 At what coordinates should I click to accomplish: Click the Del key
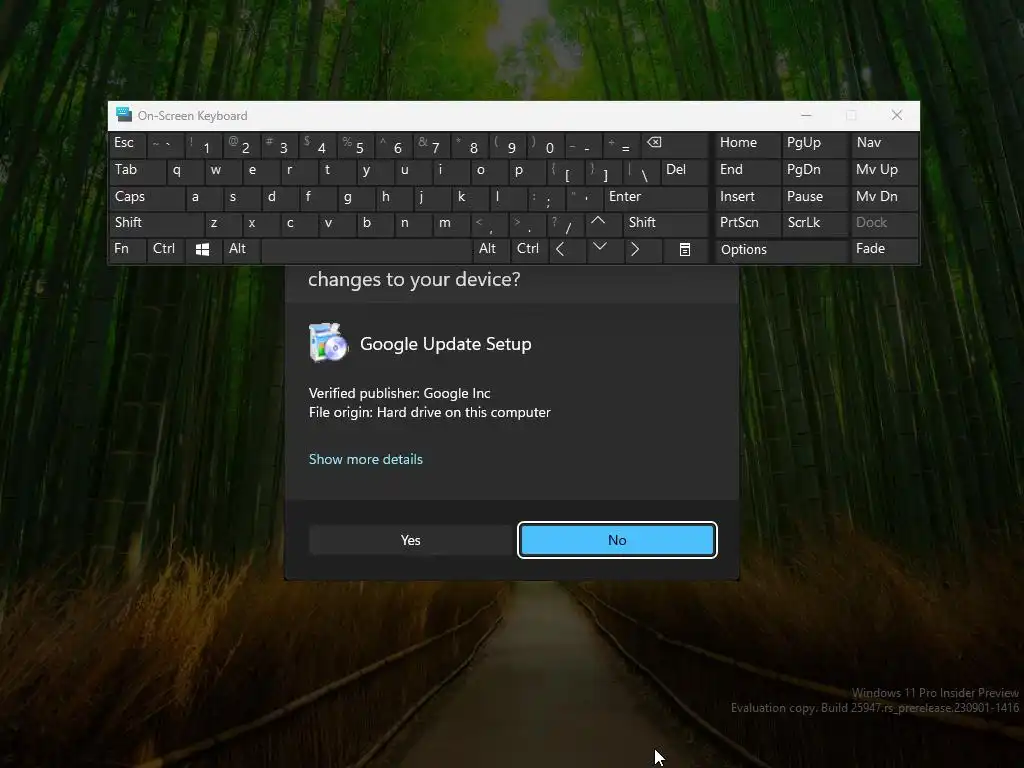click(684, 171)
